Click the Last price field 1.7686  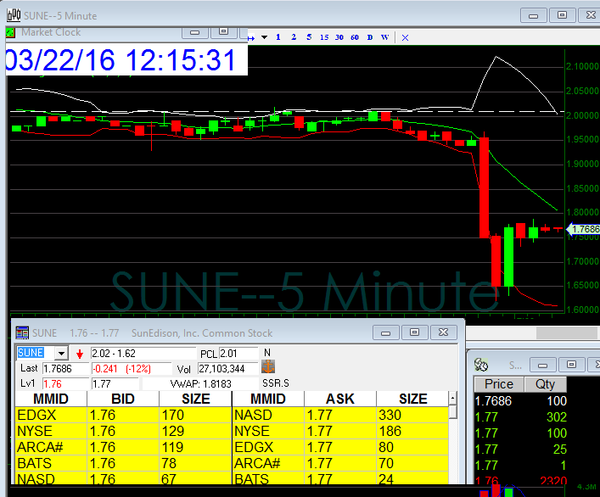click(65, 369)
